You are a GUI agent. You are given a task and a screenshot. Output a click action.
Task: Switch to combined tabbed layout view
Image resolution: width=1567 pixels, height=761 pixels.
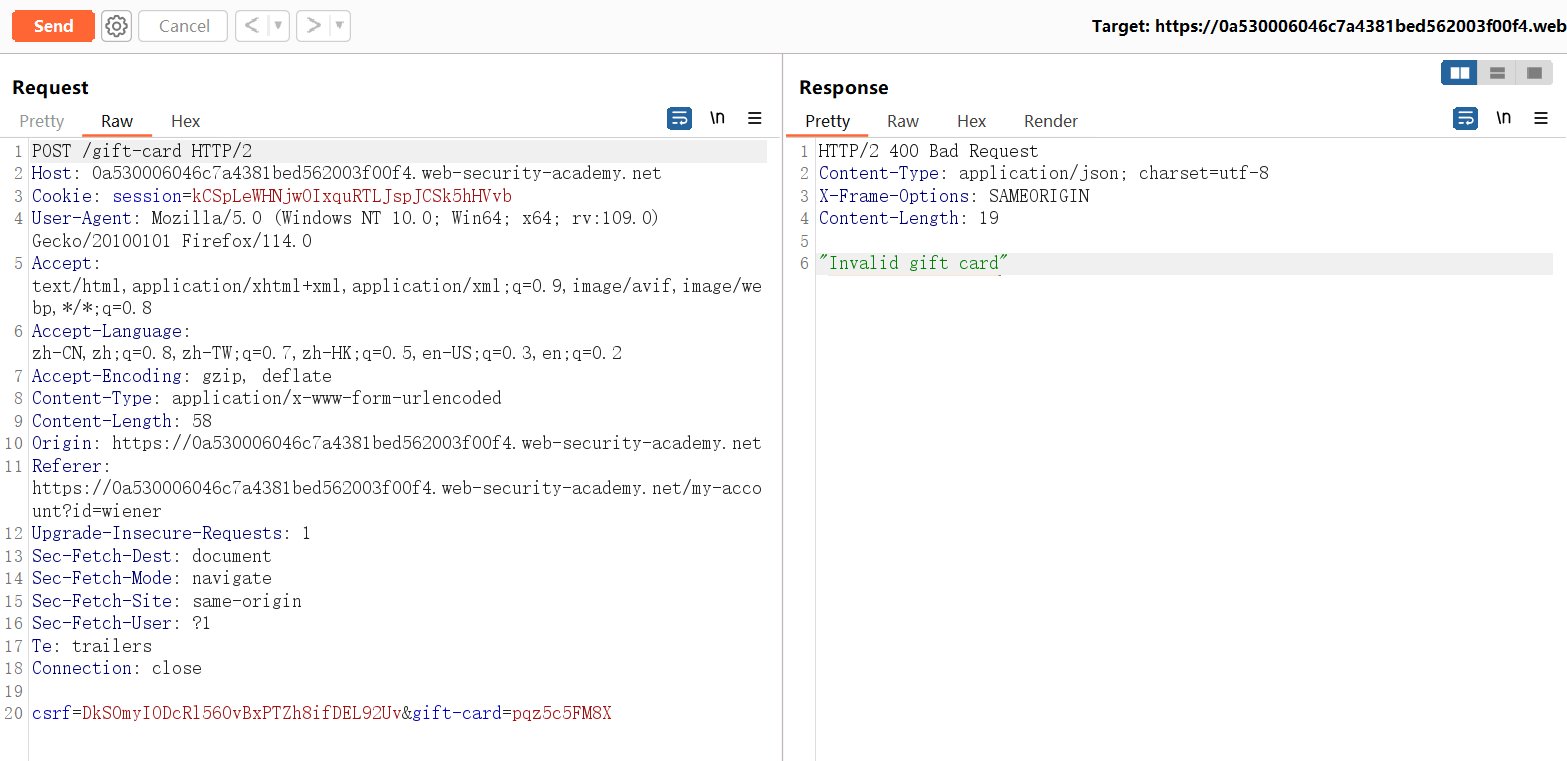click(1534, 73)
